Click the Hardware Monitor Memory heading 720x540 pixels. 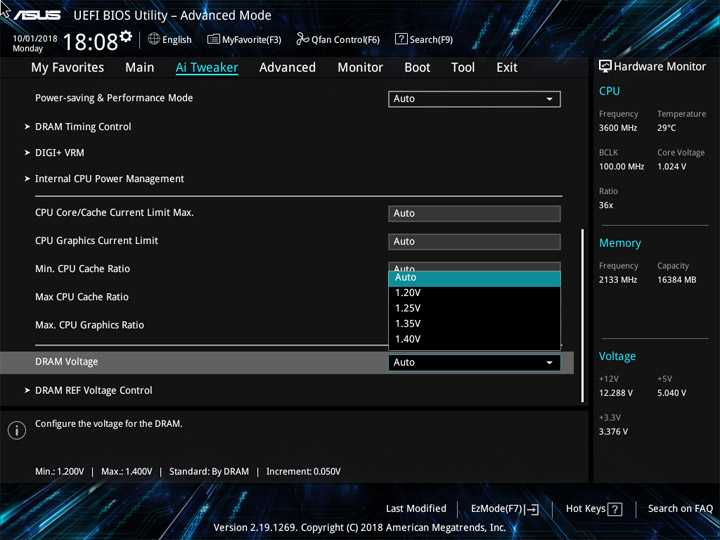click(x=620, y=243)
